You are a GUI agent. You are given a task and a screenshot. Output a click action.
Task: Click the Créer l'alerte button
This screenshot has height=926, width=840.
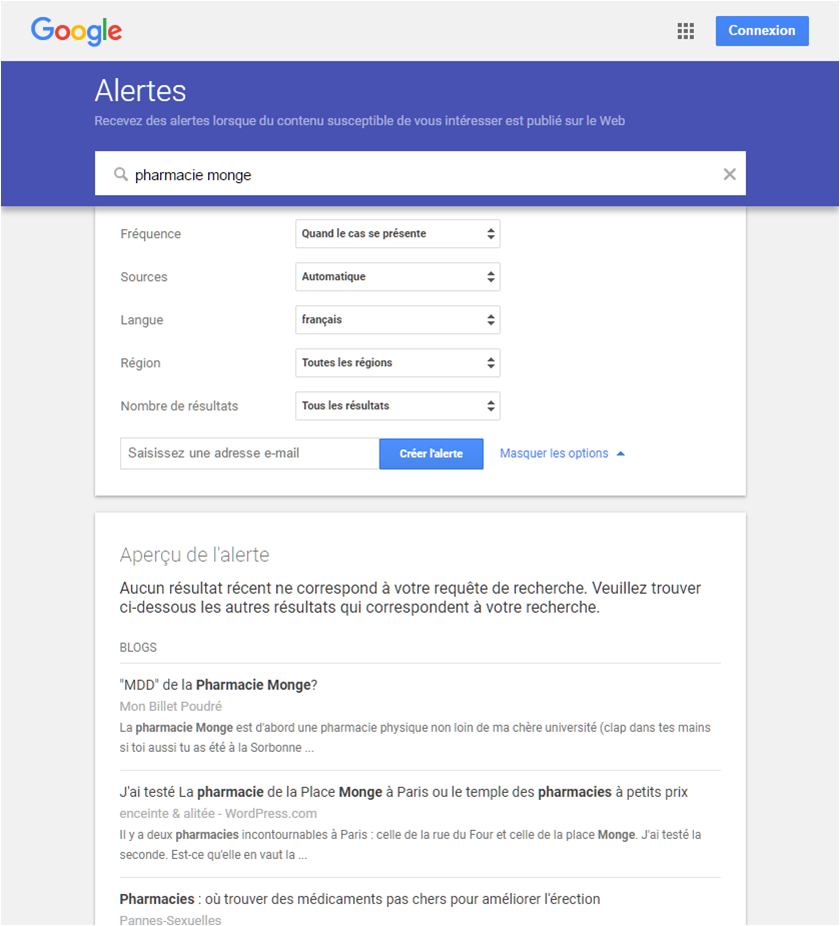(431, 454)
